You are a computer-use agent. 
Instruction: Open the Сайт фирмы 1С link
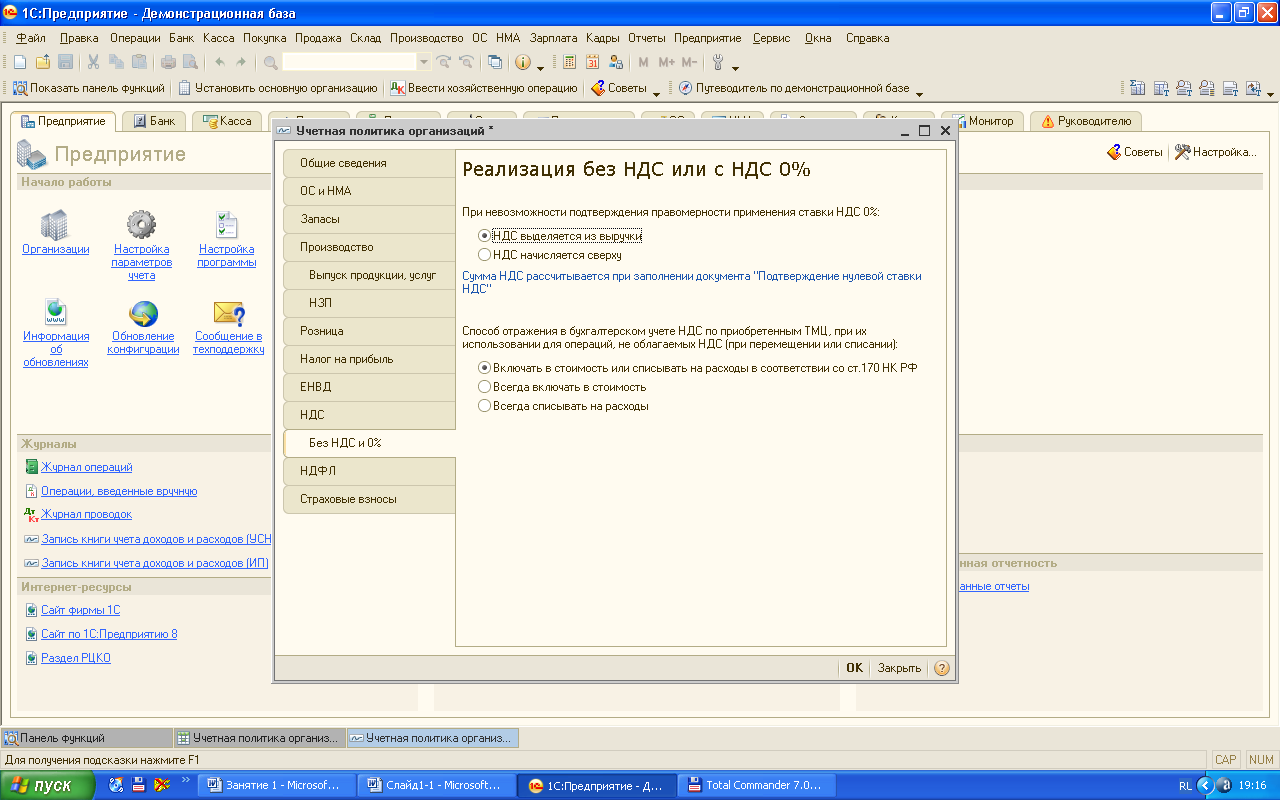click(x=80, y=610)
